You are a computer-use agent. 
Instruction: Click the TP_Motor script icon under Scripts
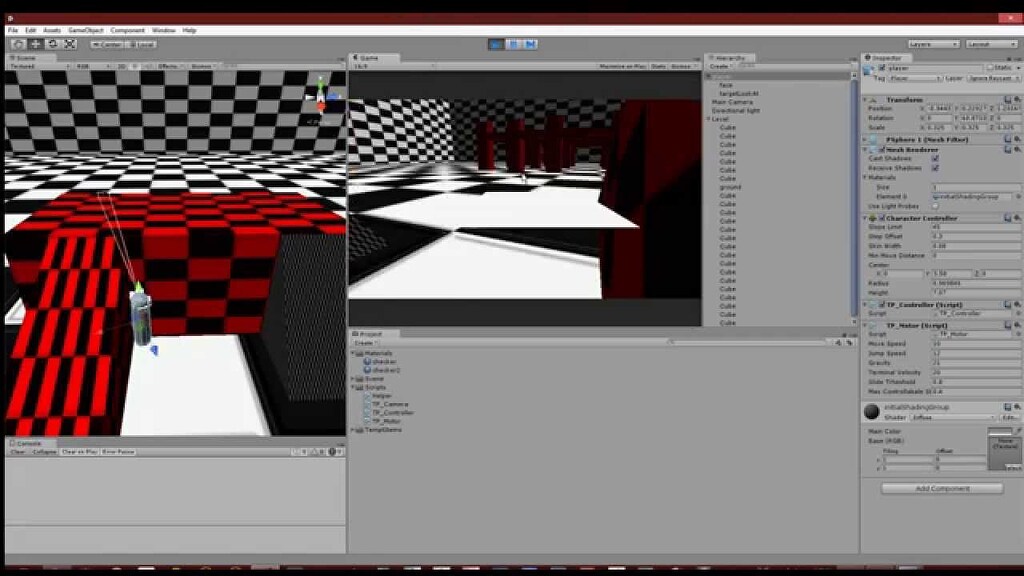click(365, 419)
